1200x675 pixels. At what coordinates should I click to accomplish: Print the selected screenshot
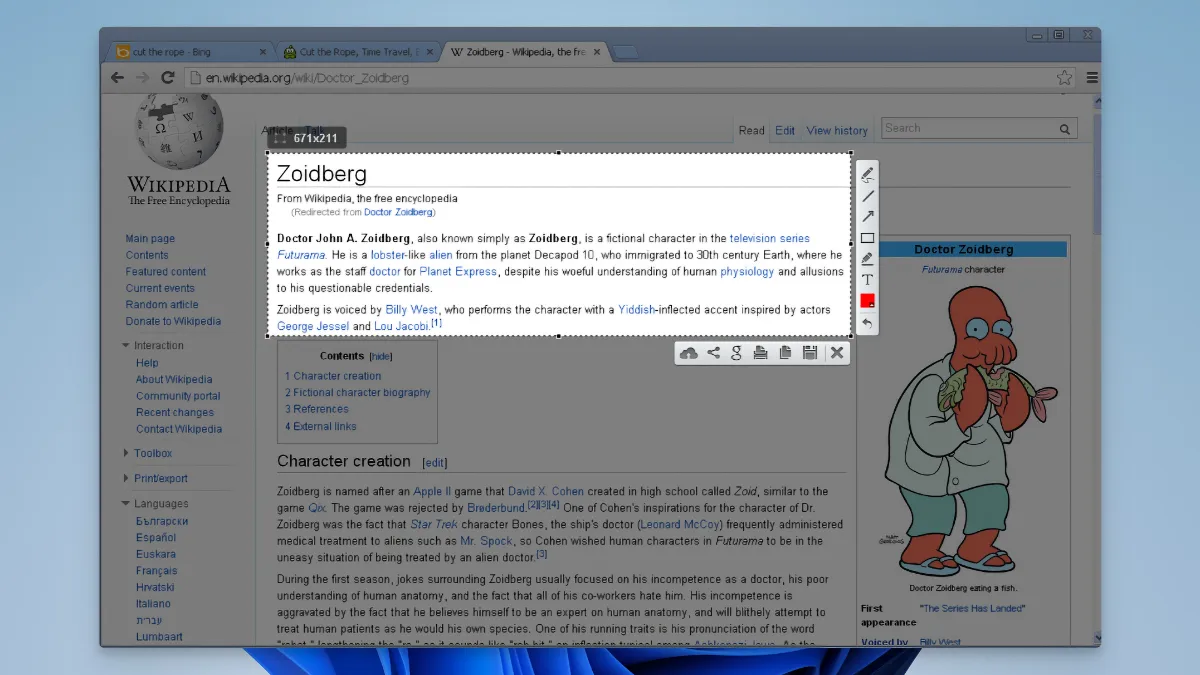tap(761, 353)
